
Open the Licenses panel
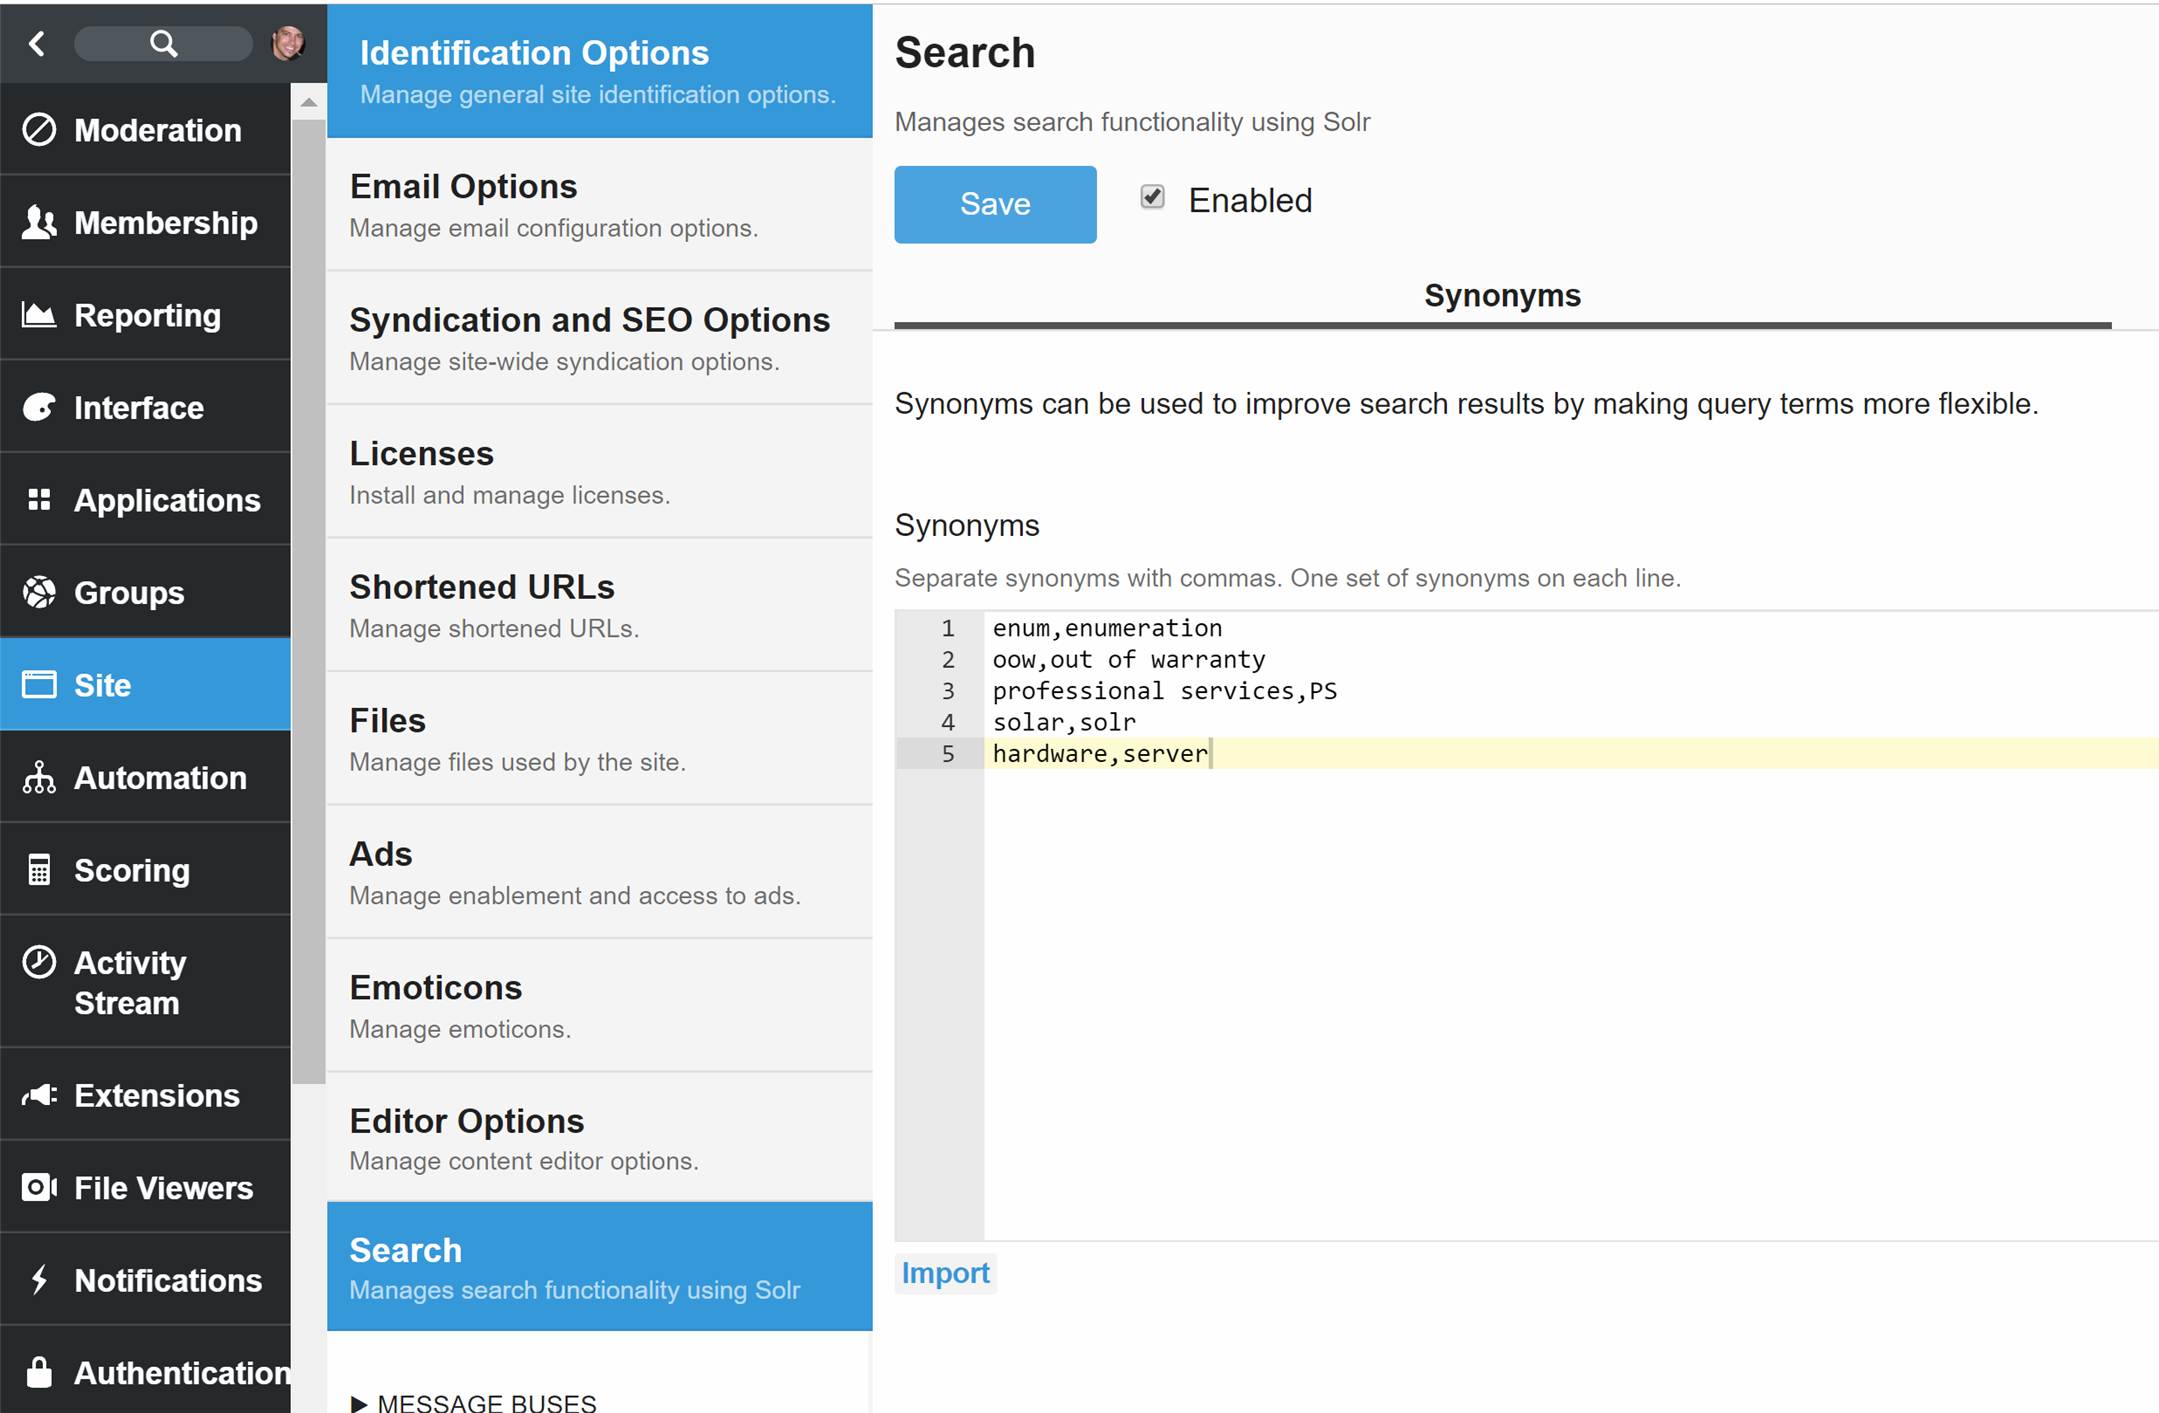[600, 472]
